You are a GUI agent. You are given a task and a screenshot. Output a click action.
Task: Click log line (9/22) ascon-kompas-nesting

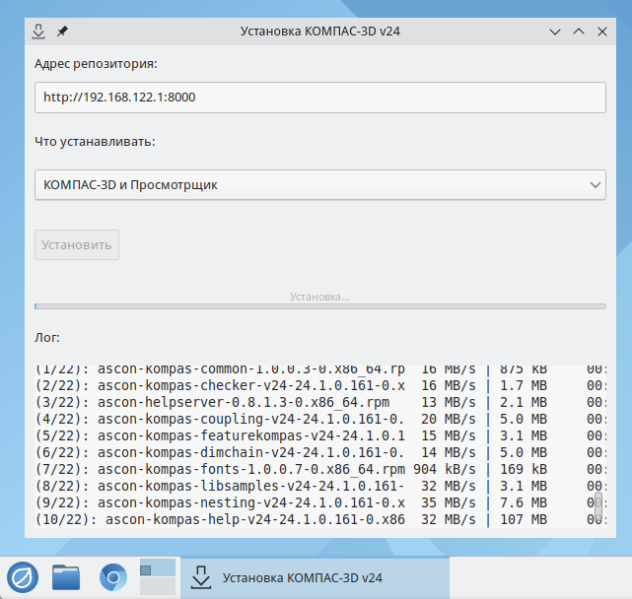pos(321,503)
